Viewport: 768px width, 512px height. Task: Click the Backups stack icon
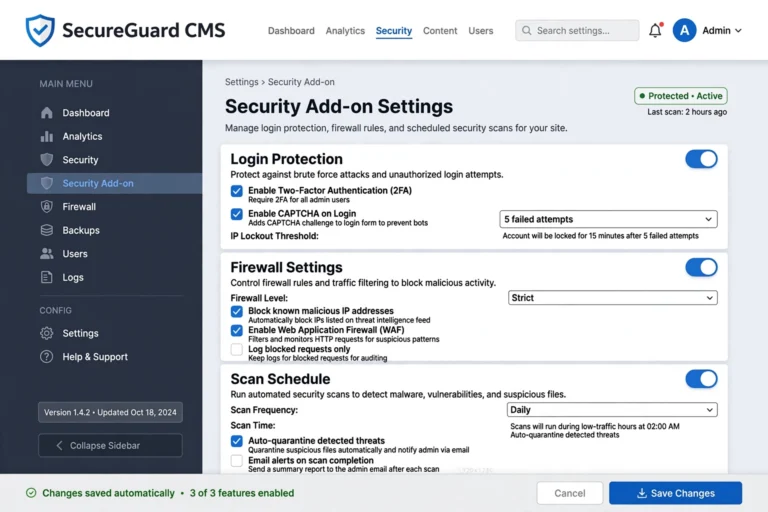(47, 230)
